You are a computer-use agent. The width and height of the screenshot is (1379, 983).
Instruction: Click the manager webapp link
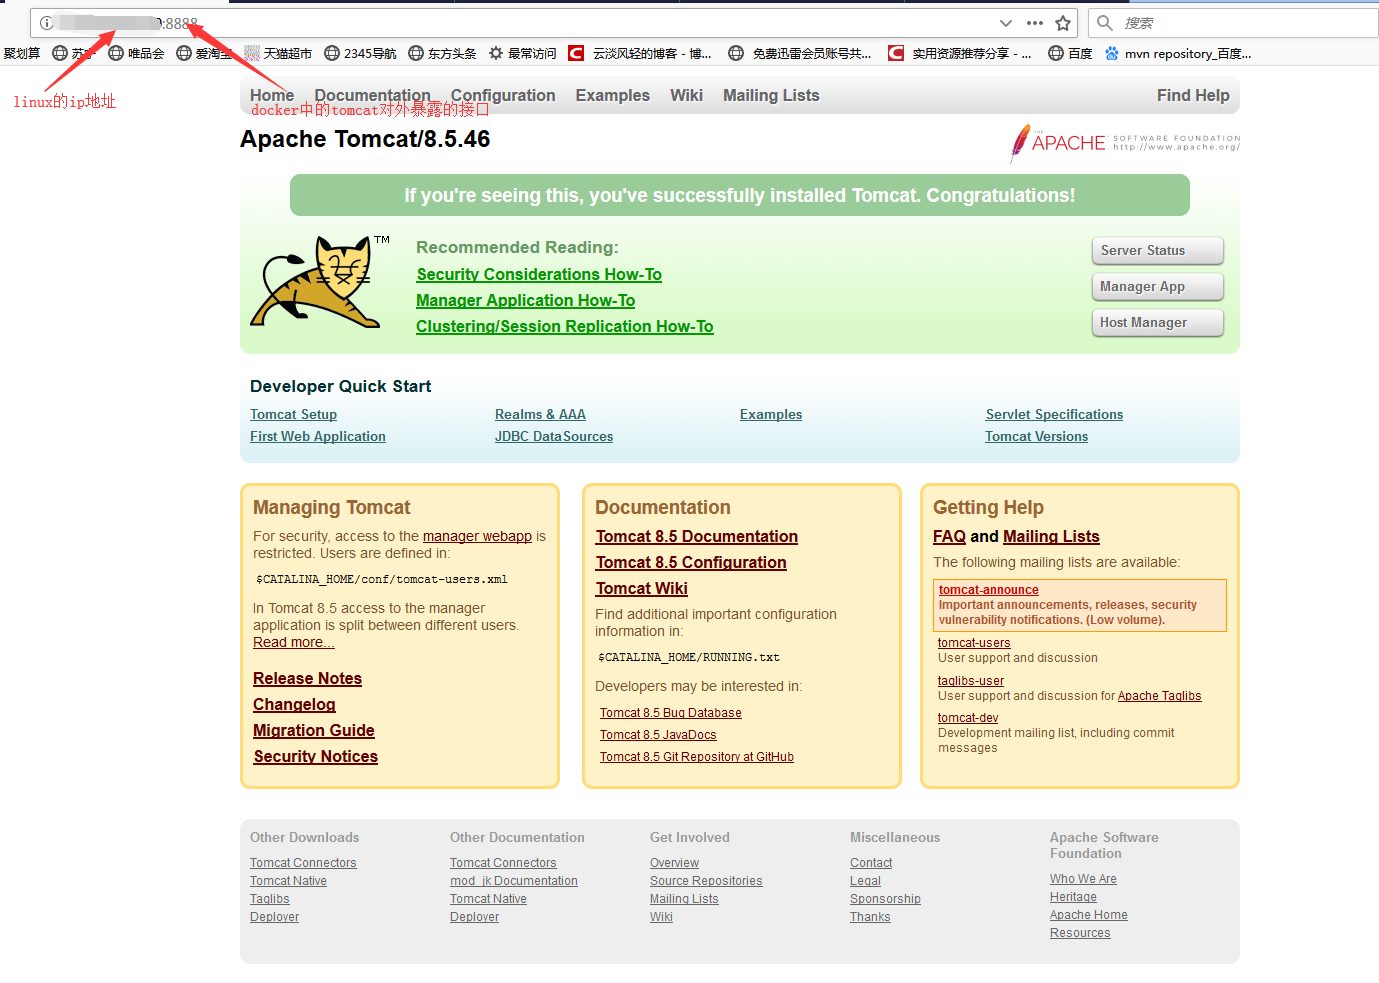point(477,537)
